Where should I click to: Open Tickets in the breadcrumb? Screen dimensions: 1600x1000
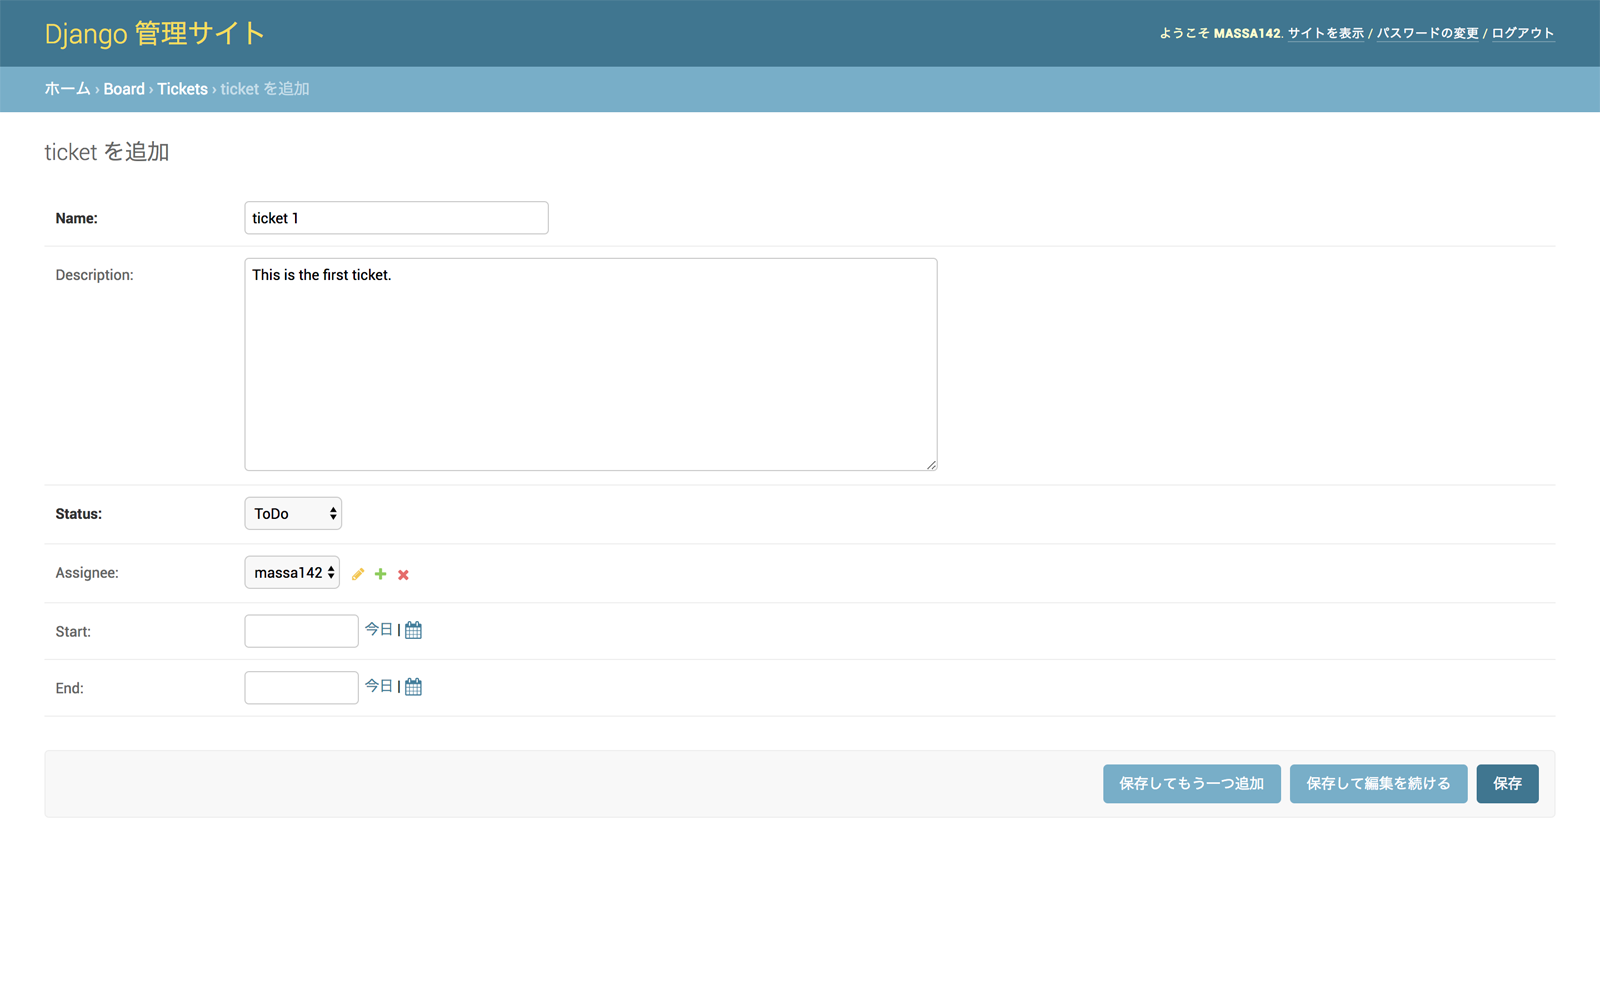pyautogui.click(x=182, y=89)
